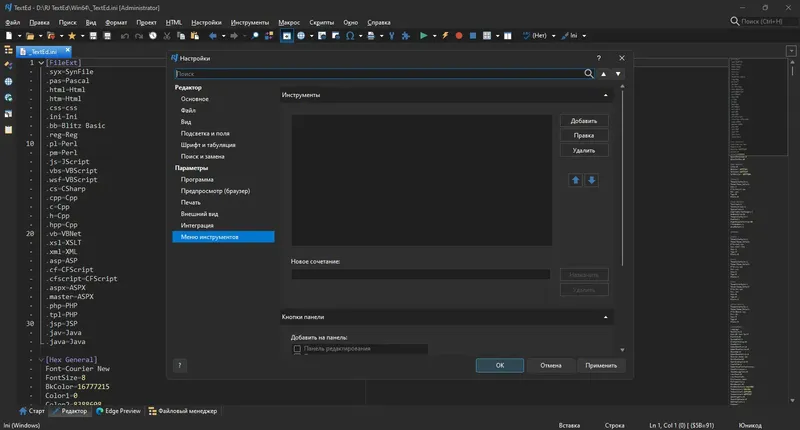Fold the [FileExt] section in the editor
The height and width of the screenshot is (430, 800).
click(x=40, y=63)
